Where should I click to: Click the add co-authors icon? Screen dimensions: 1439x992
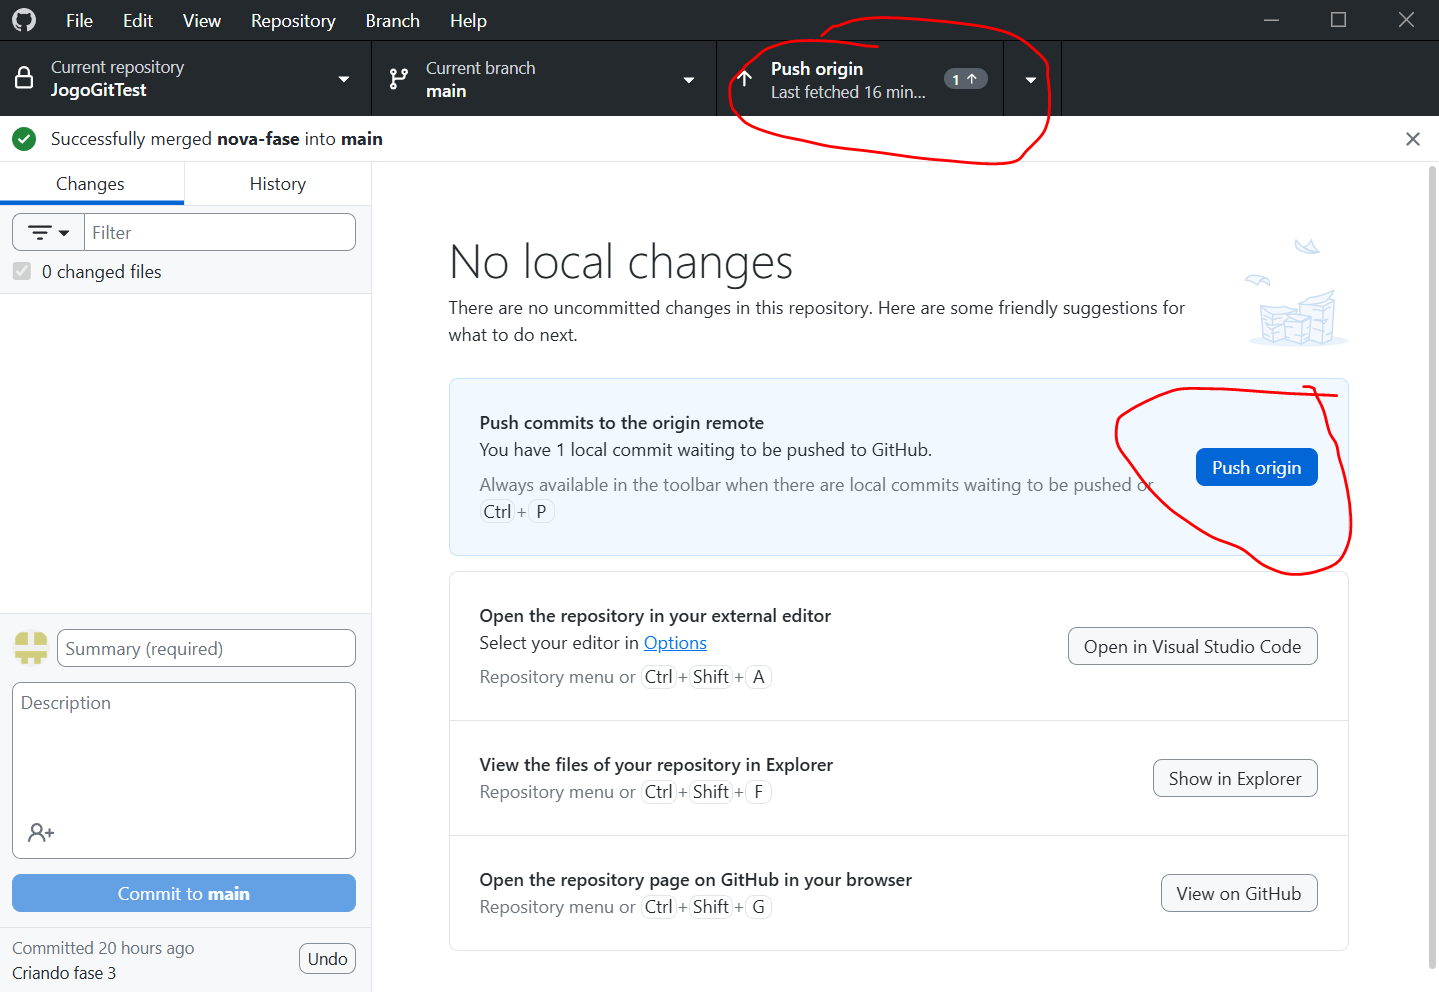point(41,832)
